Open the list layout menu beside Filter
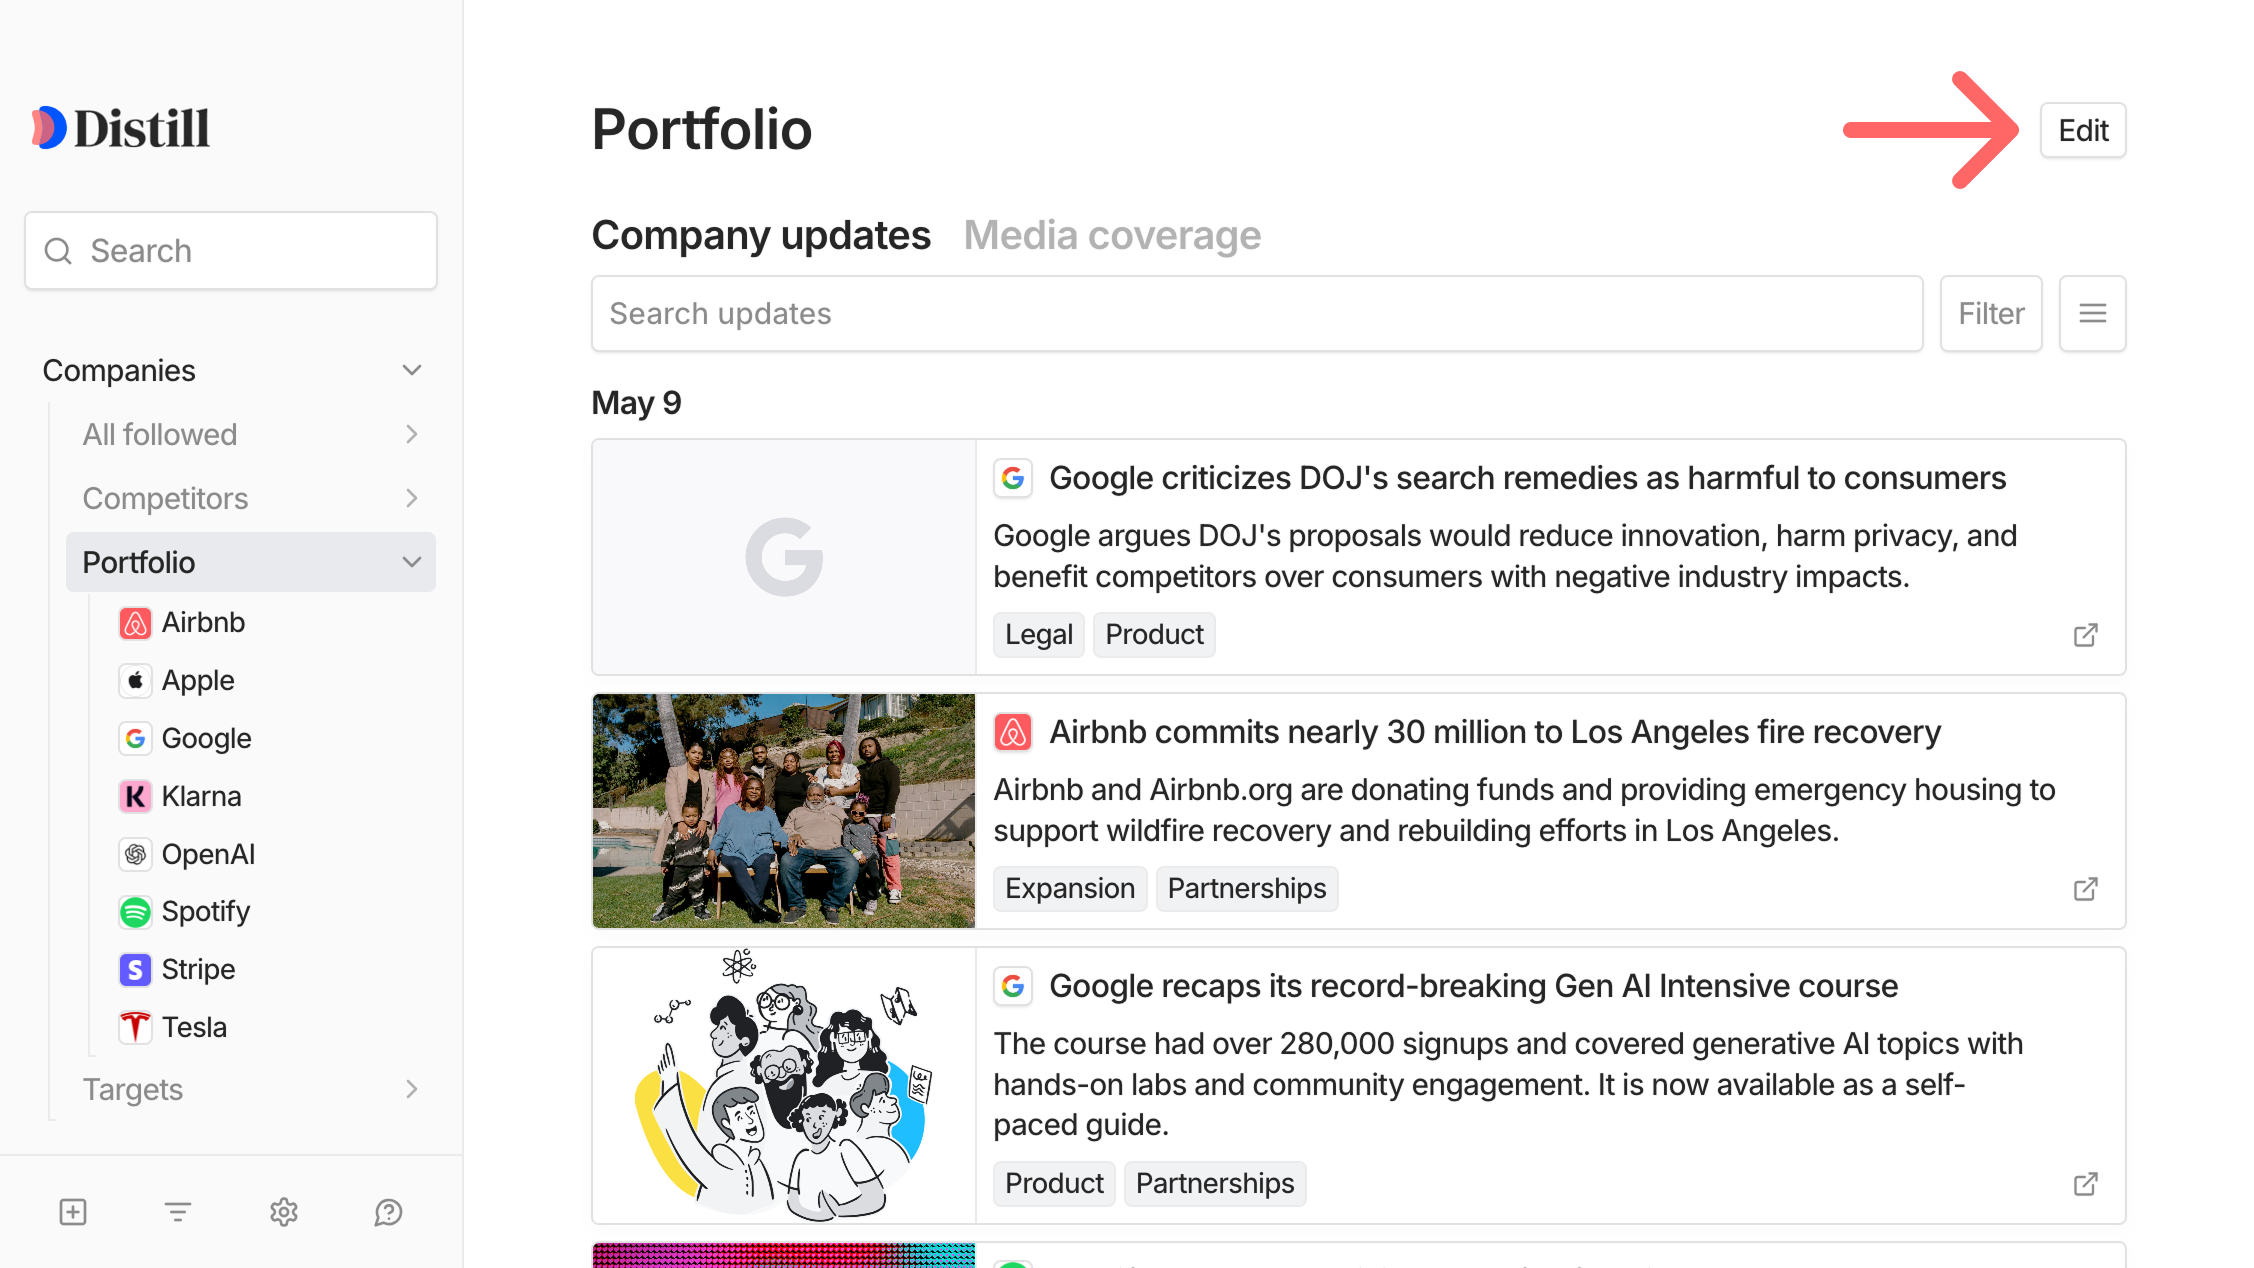Viewport: 2254px width, 1268px height. point(2092,313)
